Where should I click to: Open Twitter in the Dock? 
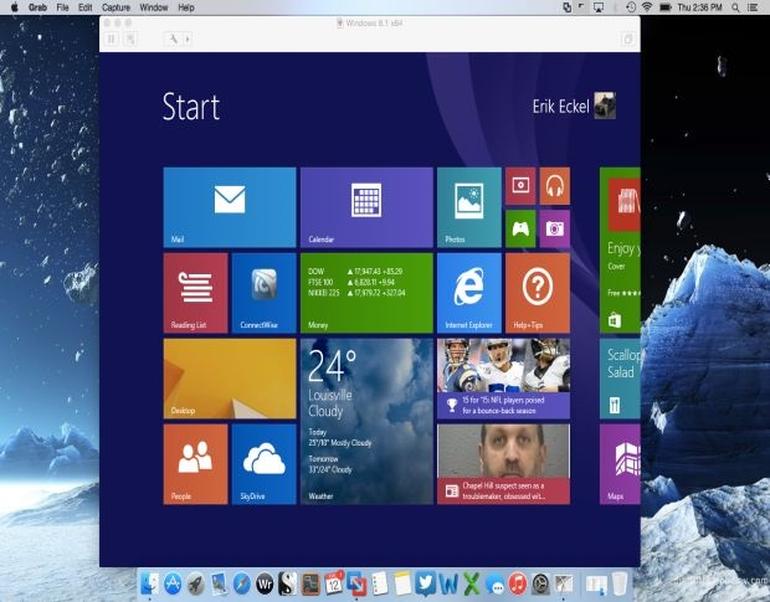coord(425,584)
